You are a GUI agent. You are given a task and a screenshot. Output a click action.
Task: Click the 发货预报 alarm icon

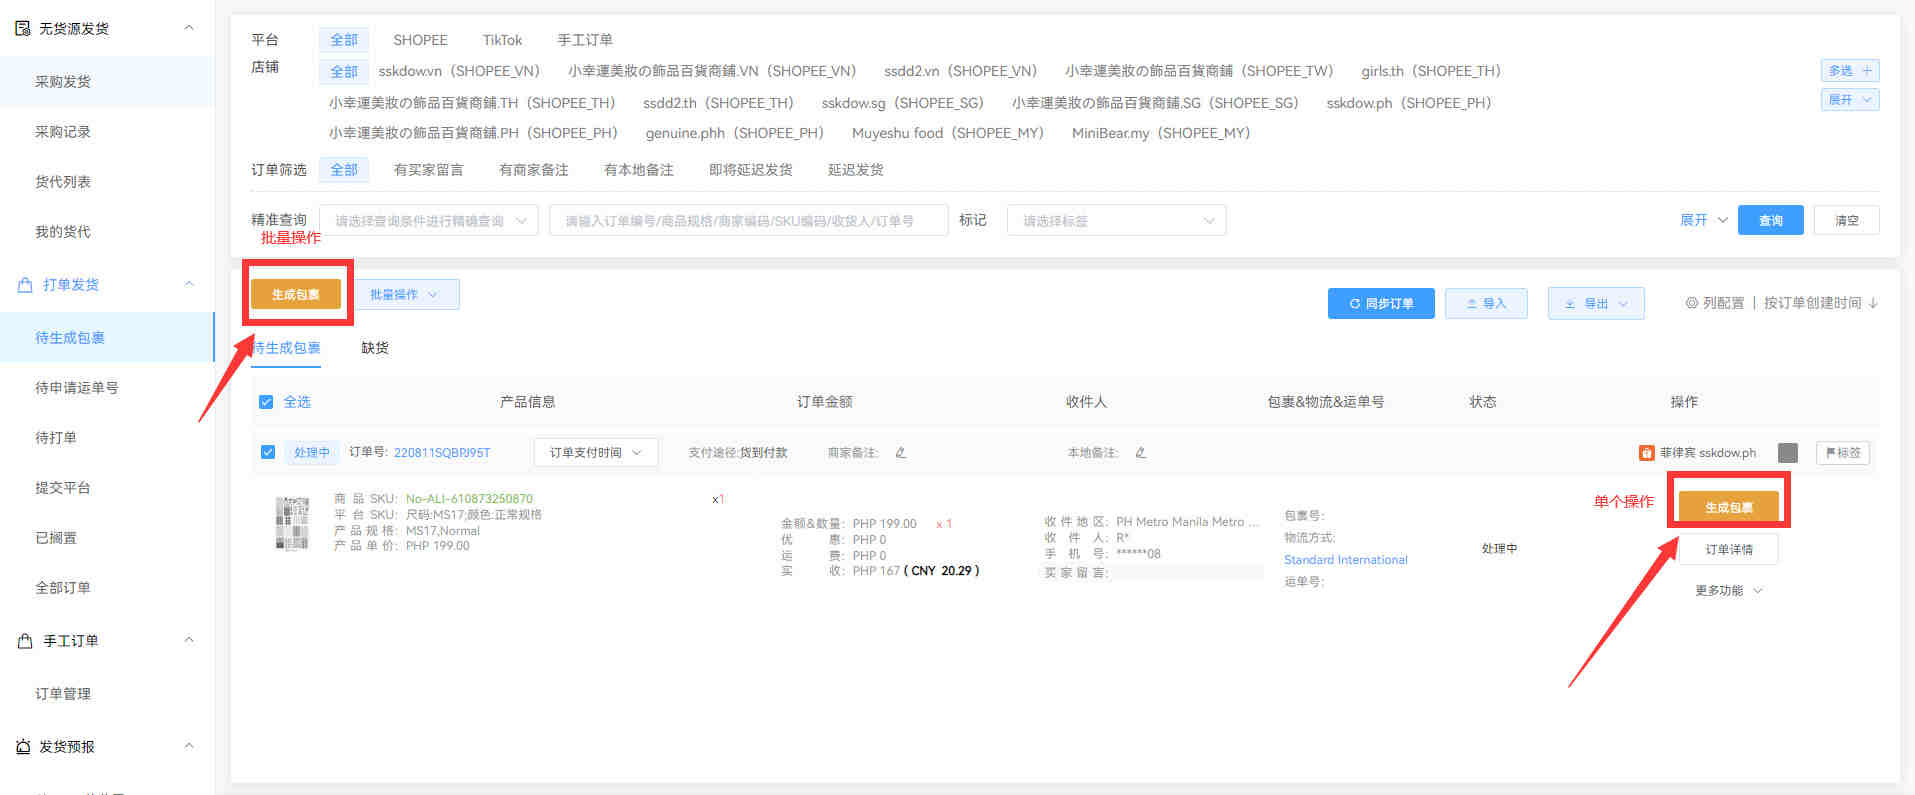(x=23, y=747)
